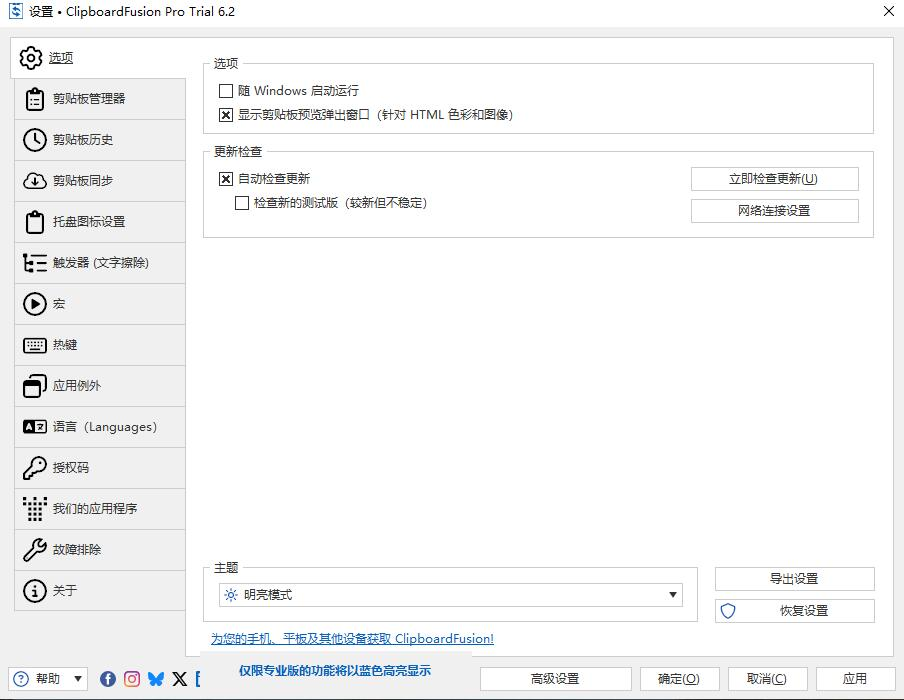904x700 pixels.
Task: Open the 热键 keyboard section
Action: point(98,345)
